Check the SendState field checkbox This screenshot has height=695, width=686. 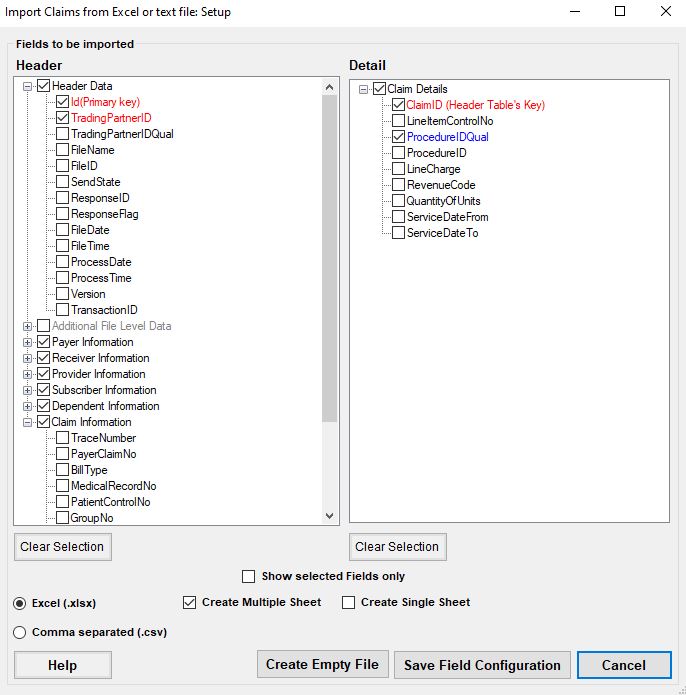pos(62,181)
